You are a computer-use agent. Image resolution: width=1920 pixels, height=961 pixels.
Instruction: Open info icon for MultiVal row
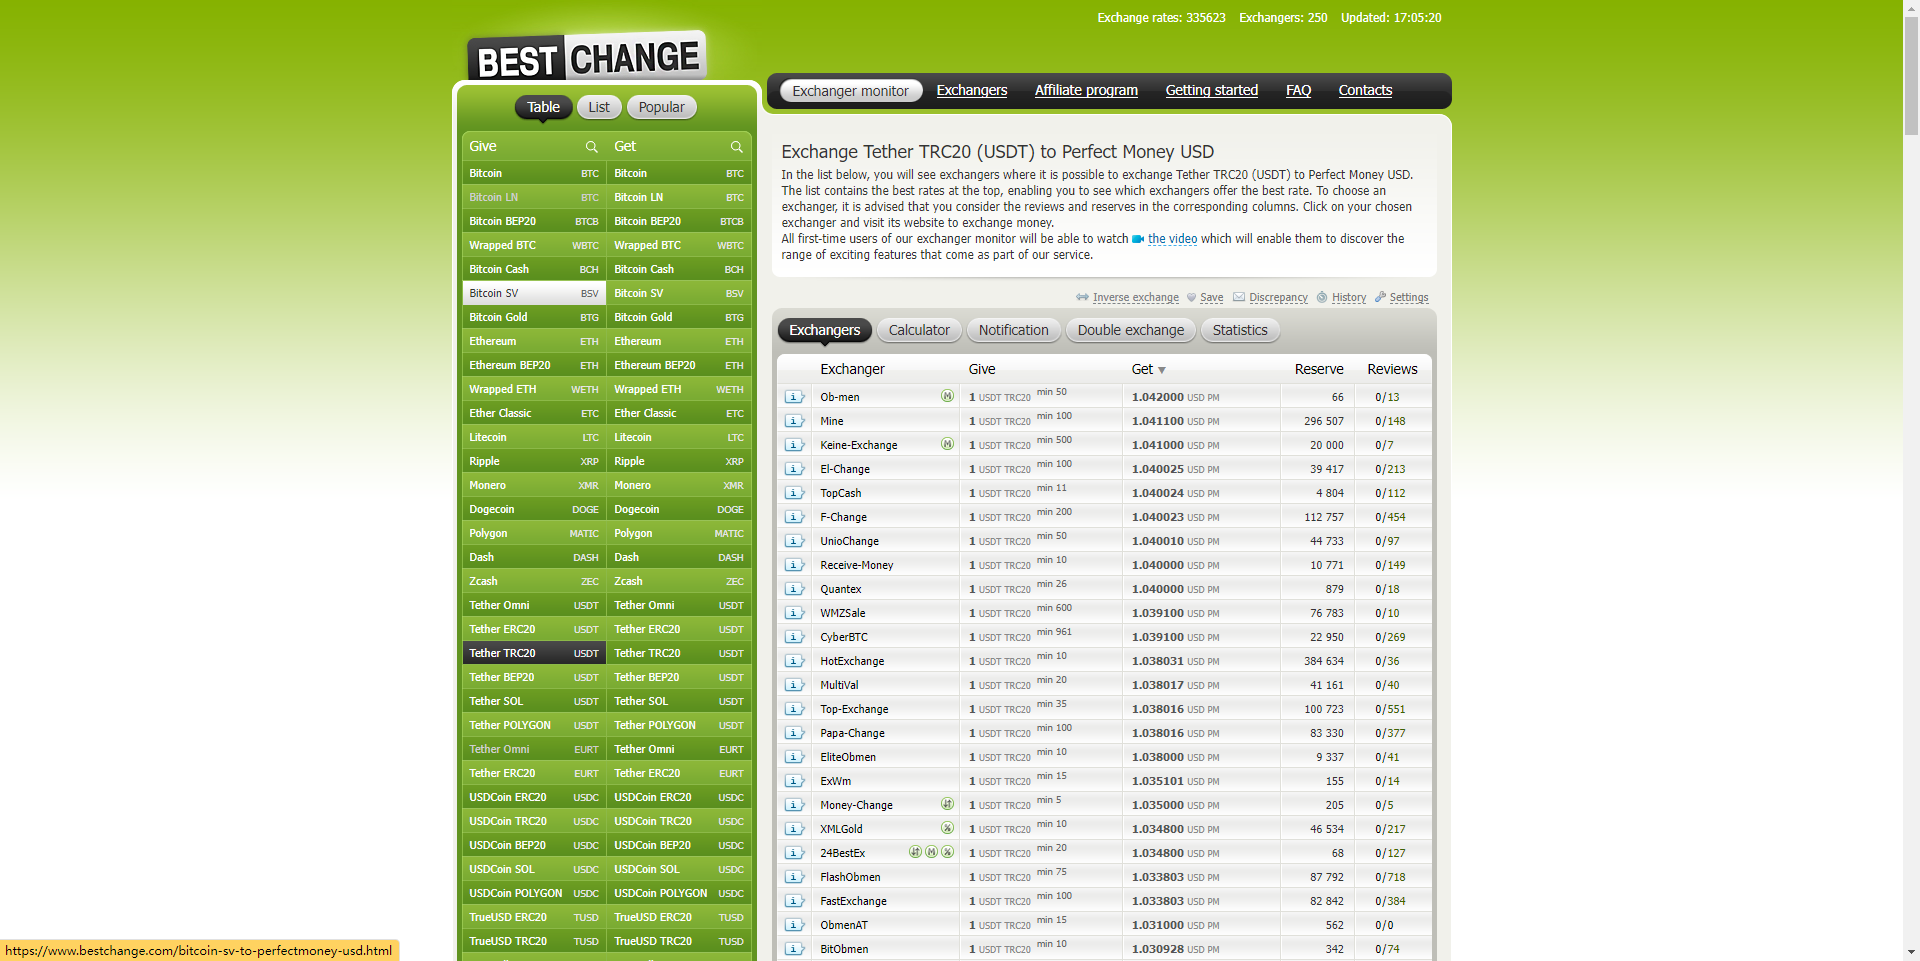tap(794, 685)
